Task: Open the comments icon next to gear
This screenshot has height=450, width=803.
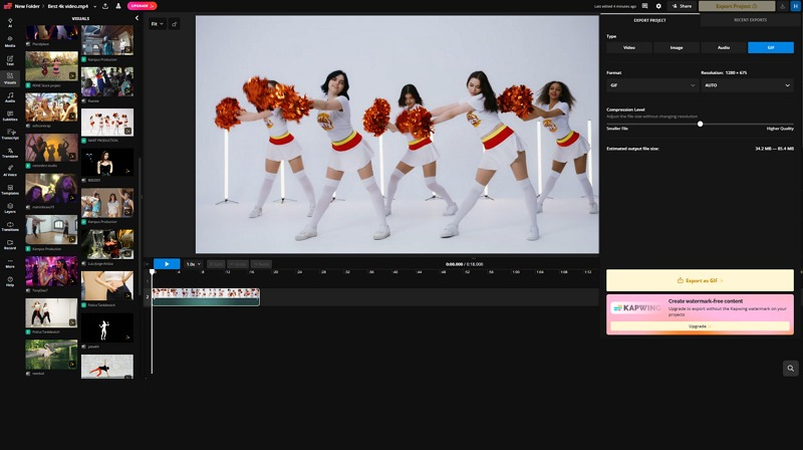Action: (645, 6)
